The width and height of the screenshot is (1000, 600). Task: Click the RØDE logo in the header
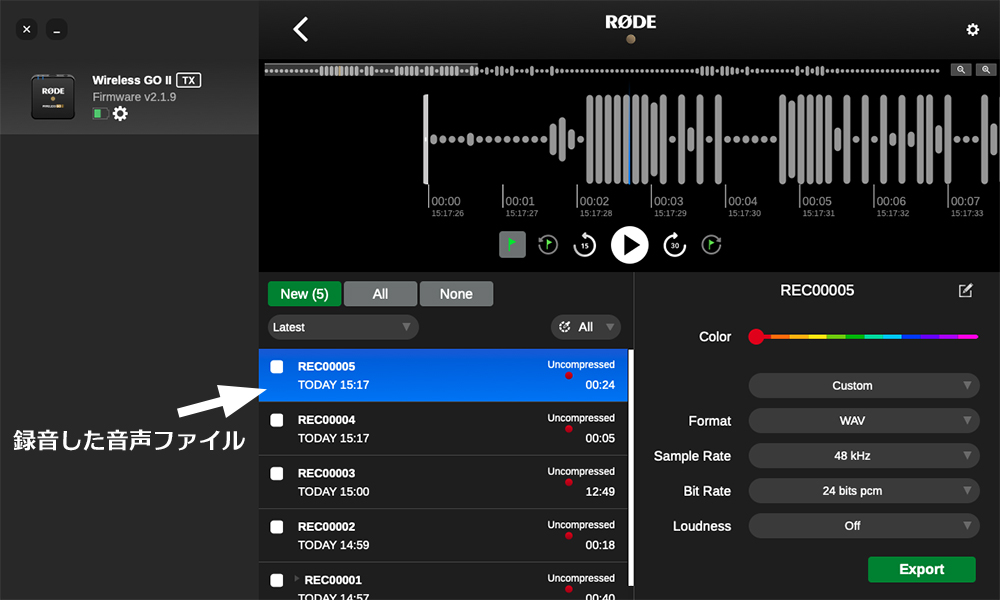pyautogui.click(x=630, y=22)
